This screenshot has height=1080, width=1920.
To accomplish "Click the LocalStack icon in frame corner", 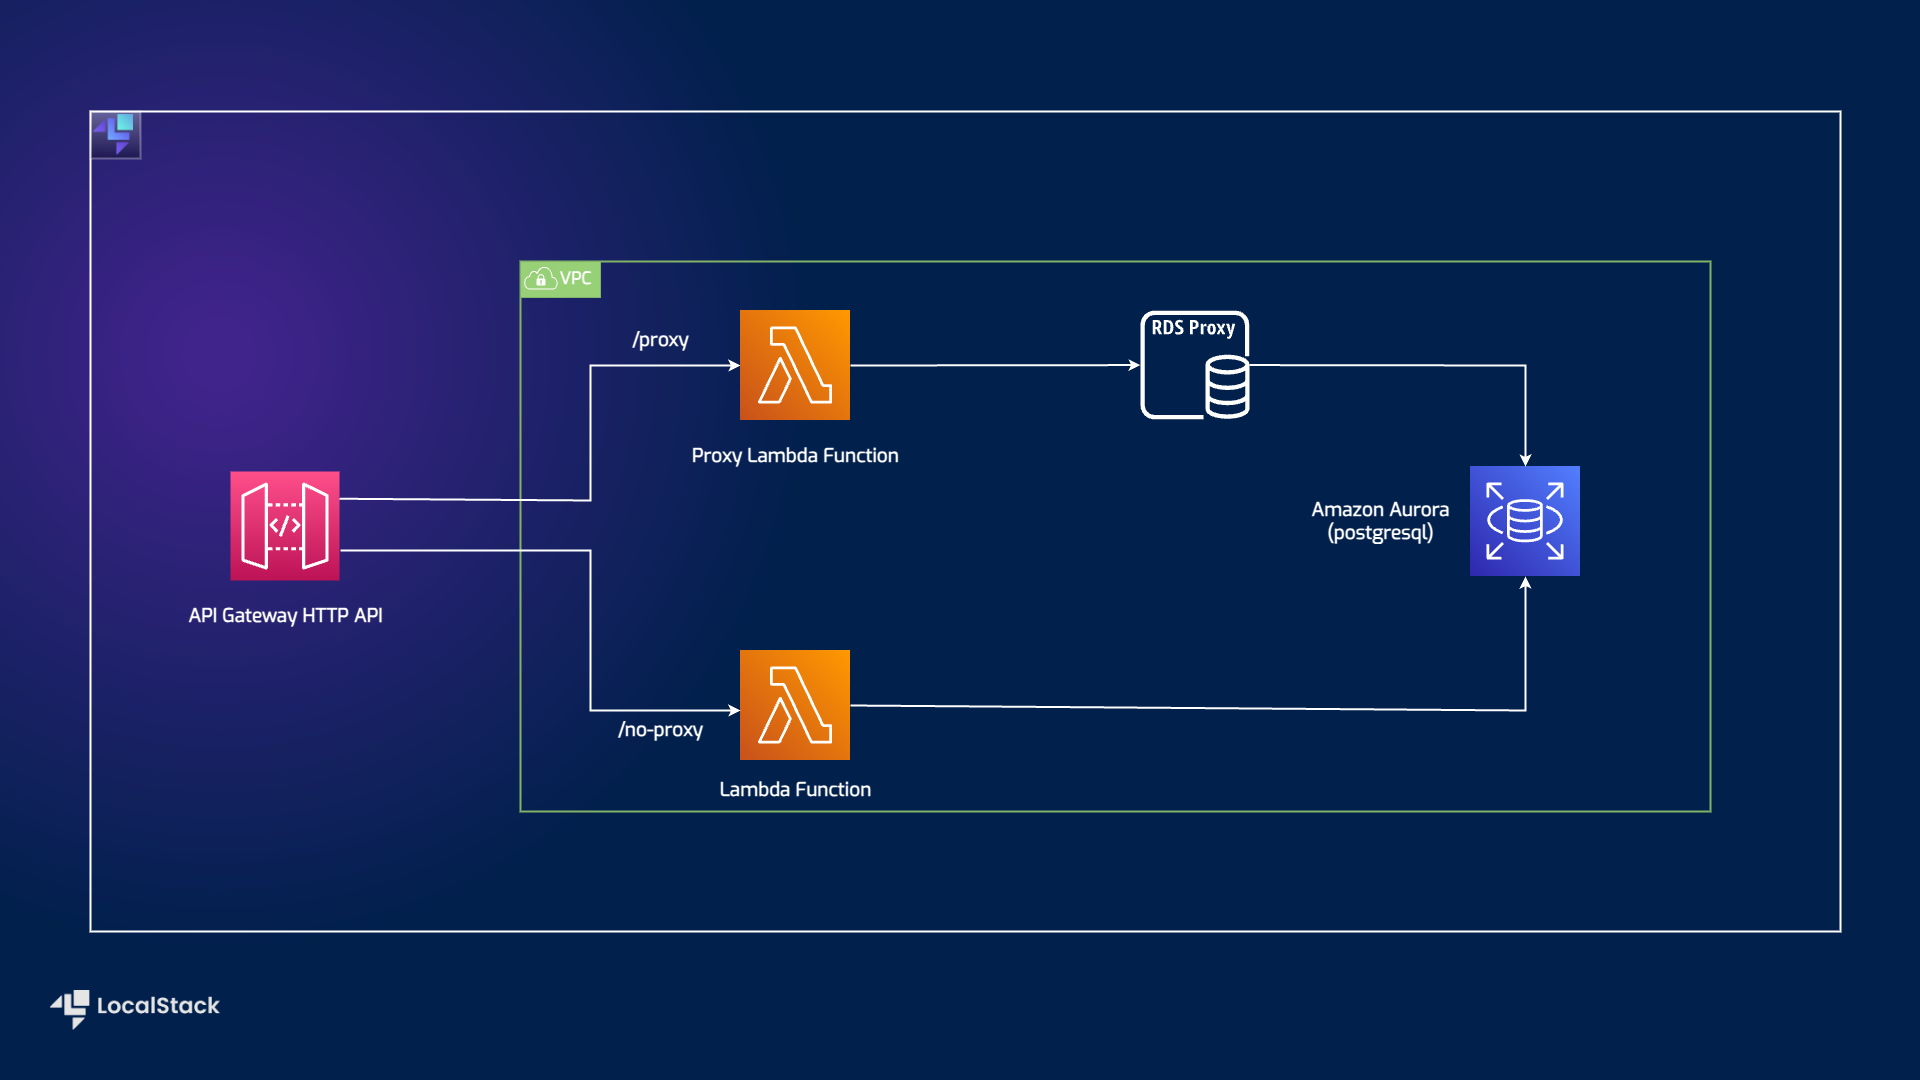I will click(x=116, y=135).
